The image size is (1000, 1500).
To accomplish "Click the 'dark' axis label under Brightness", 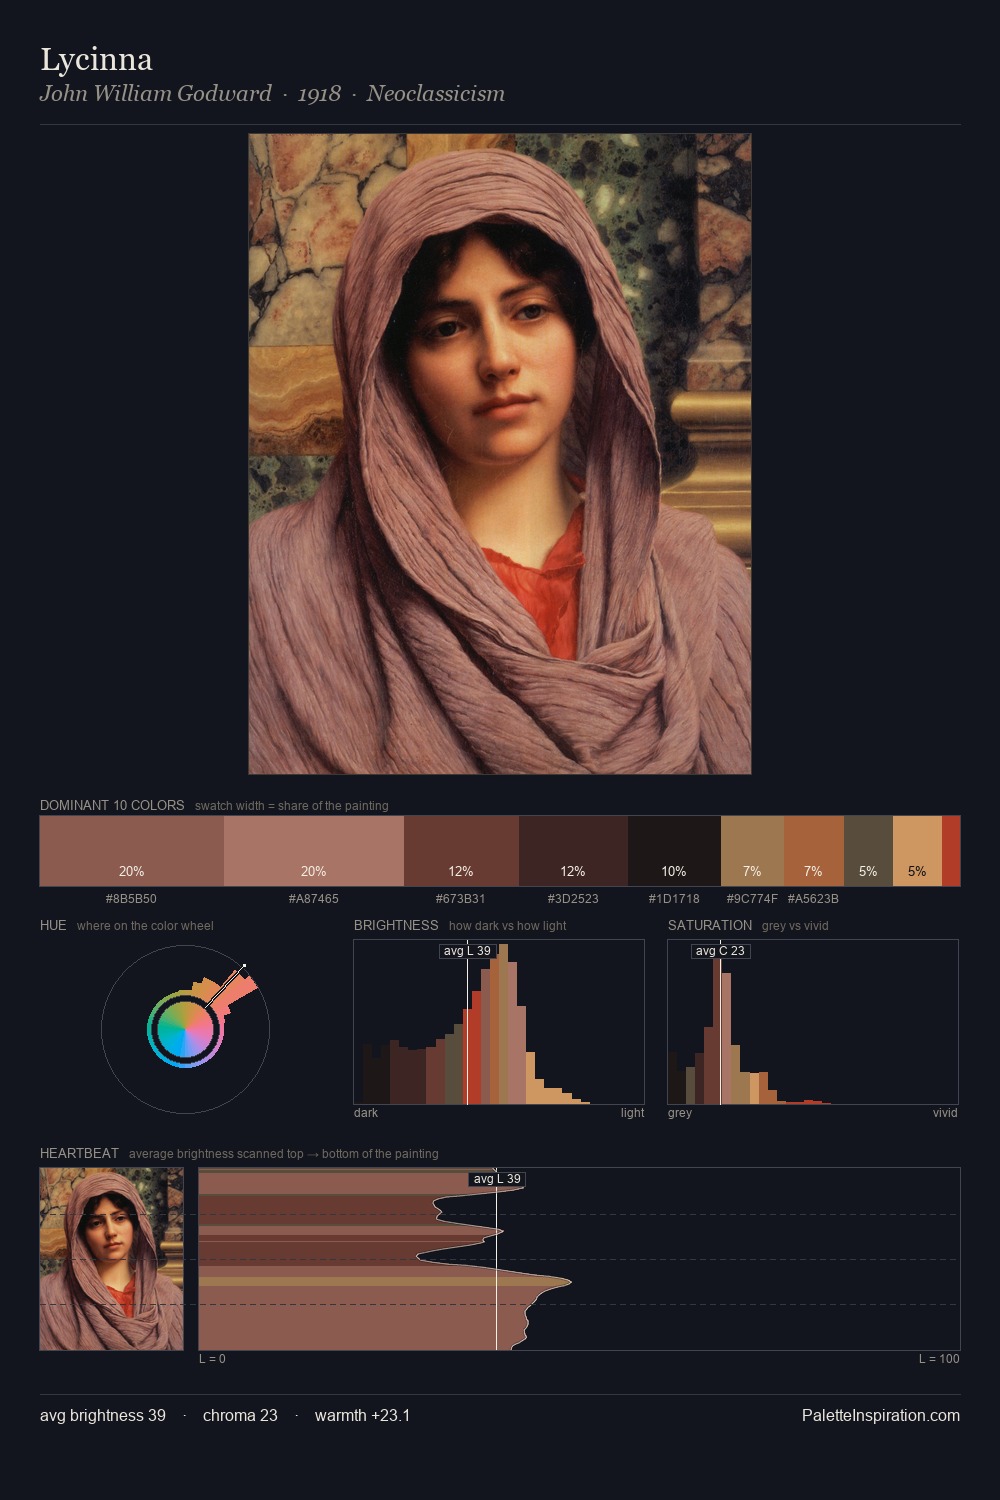I will [x=366, y=1113].
